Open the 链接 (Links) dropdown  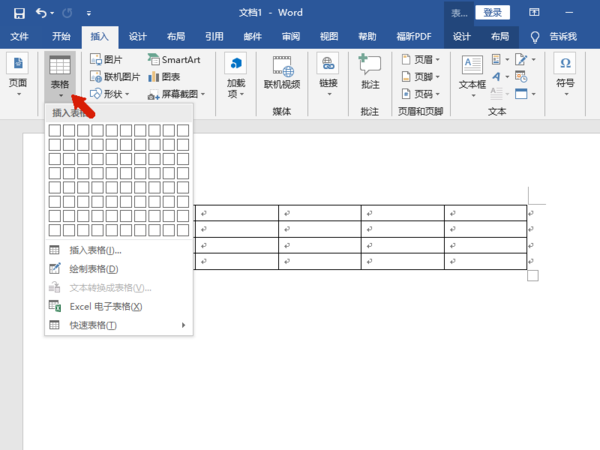click(328, 75)
